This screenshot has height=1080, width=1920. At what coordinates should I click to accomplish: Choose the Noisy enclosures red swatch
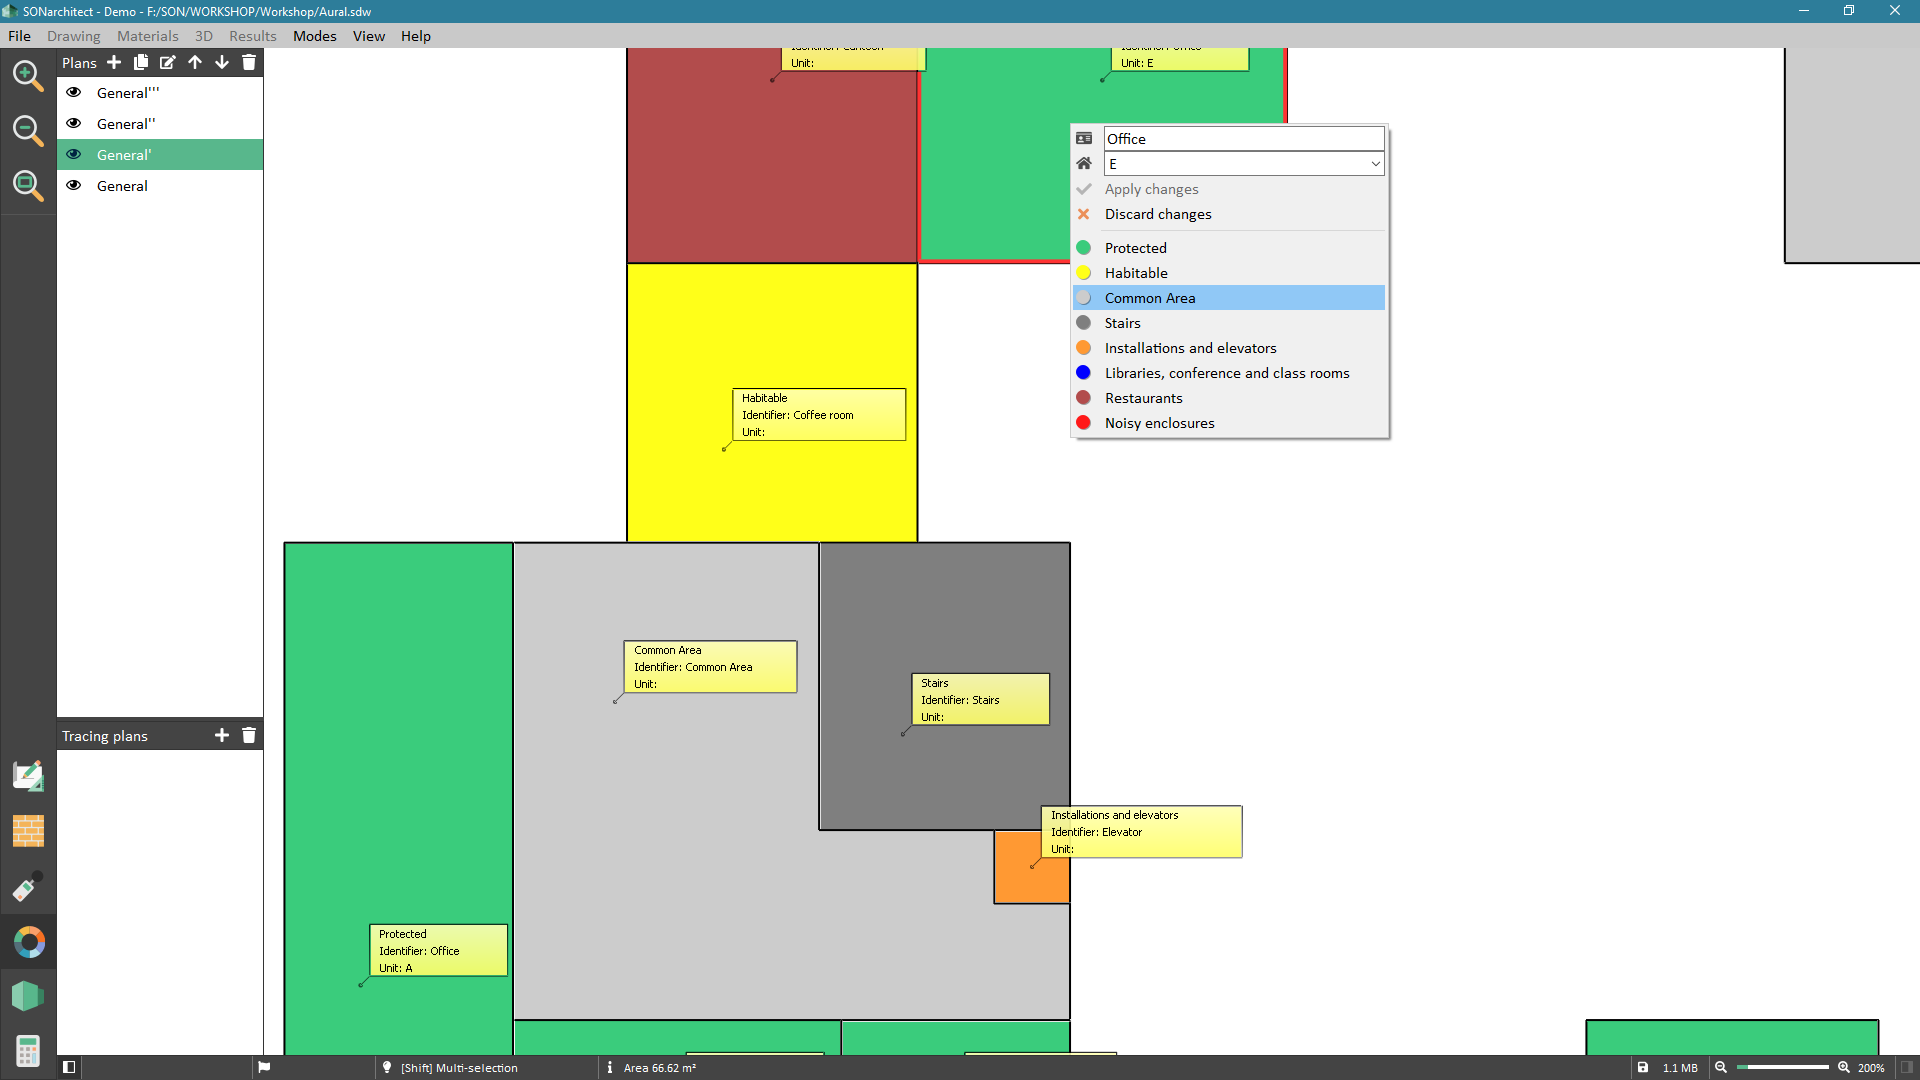coord(1083,423)
